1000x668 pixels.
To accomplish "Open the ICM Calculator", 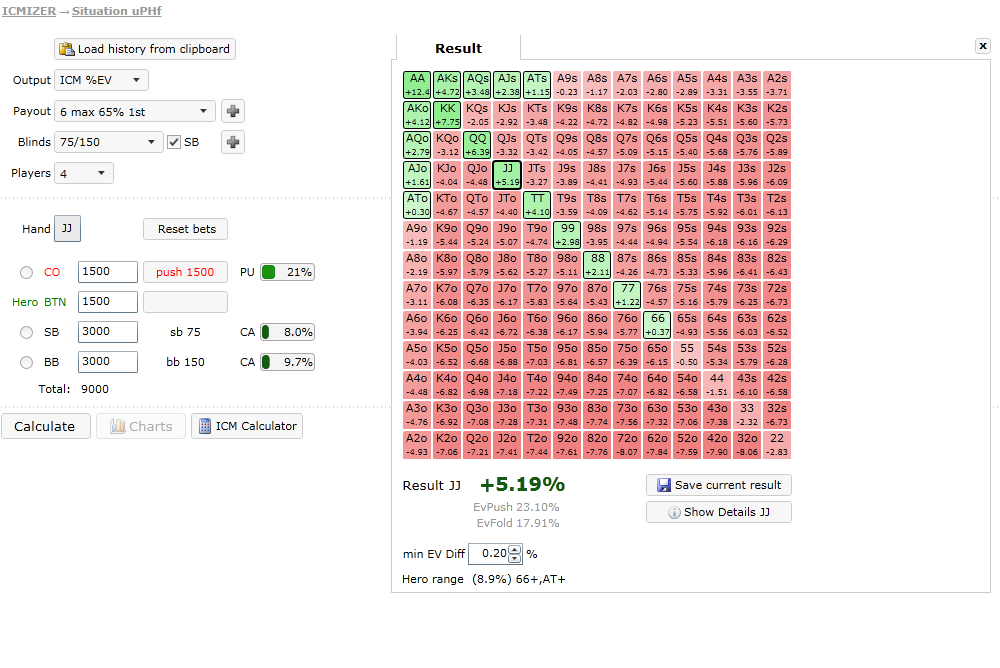I will coord(247,426).
